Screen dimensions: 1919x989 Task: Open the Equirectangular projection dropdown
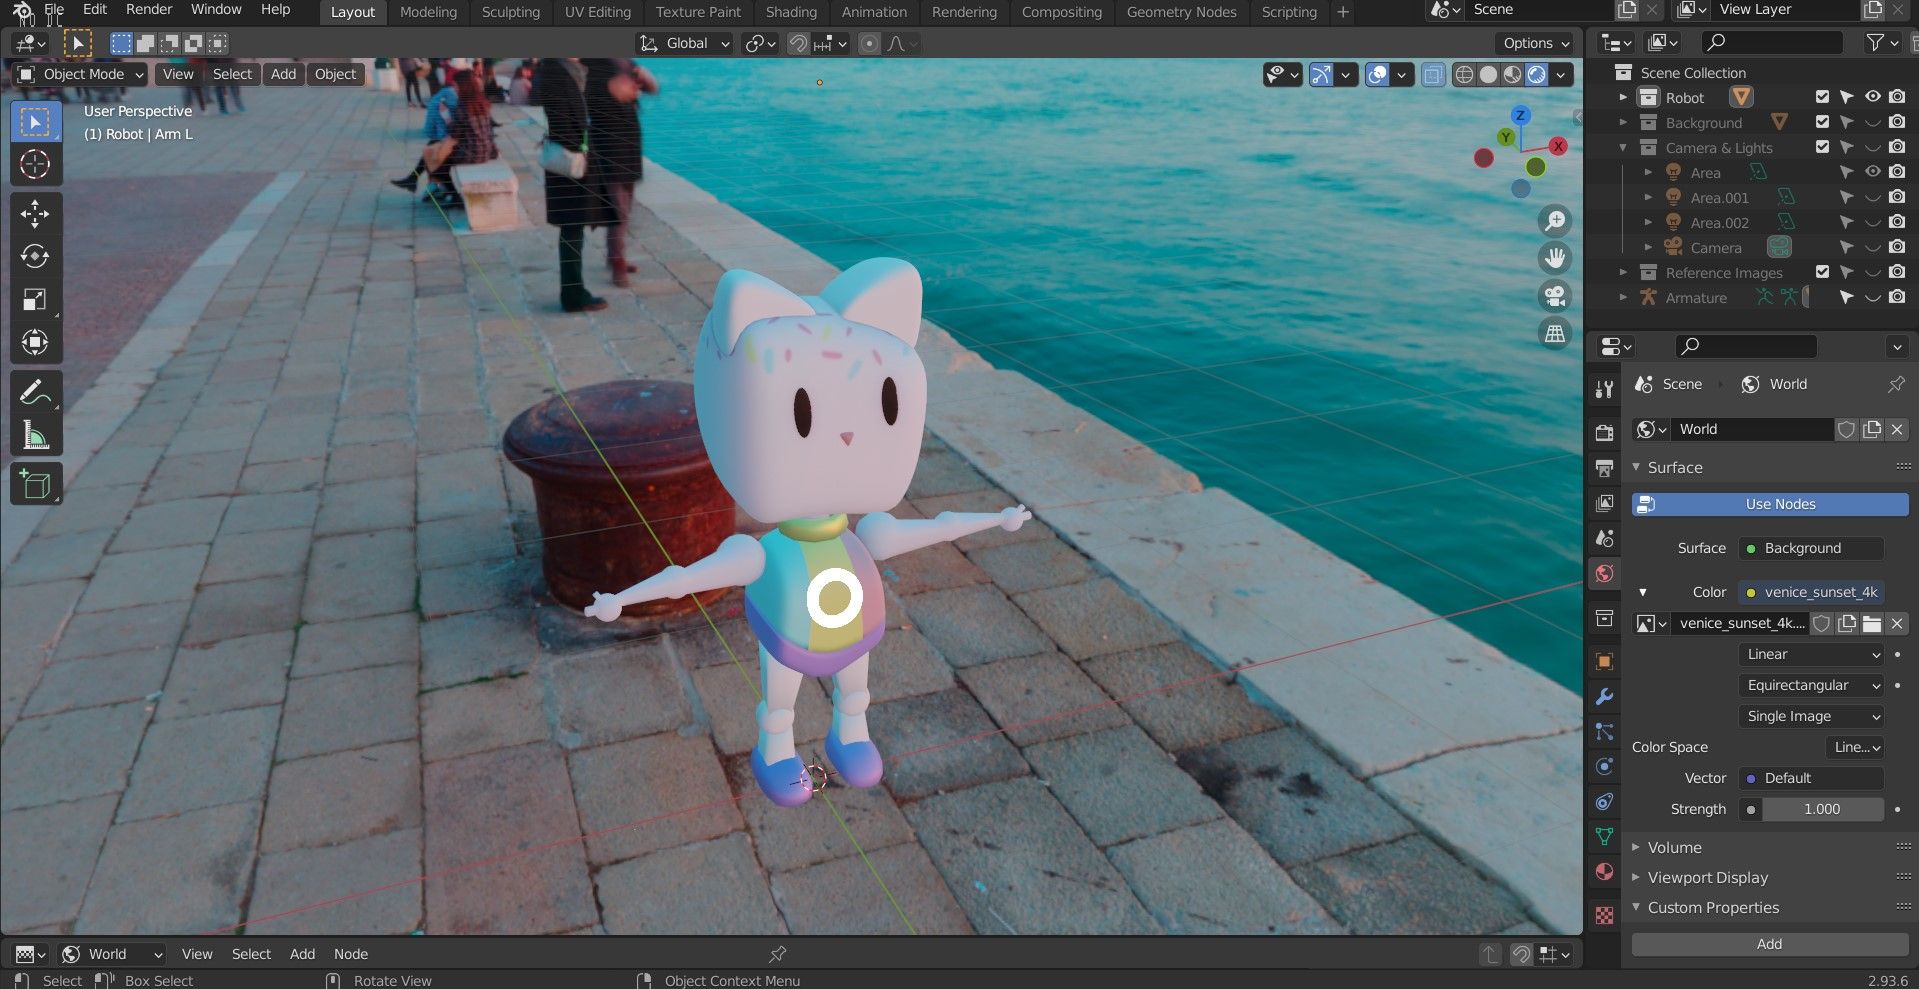[1811, 685]
